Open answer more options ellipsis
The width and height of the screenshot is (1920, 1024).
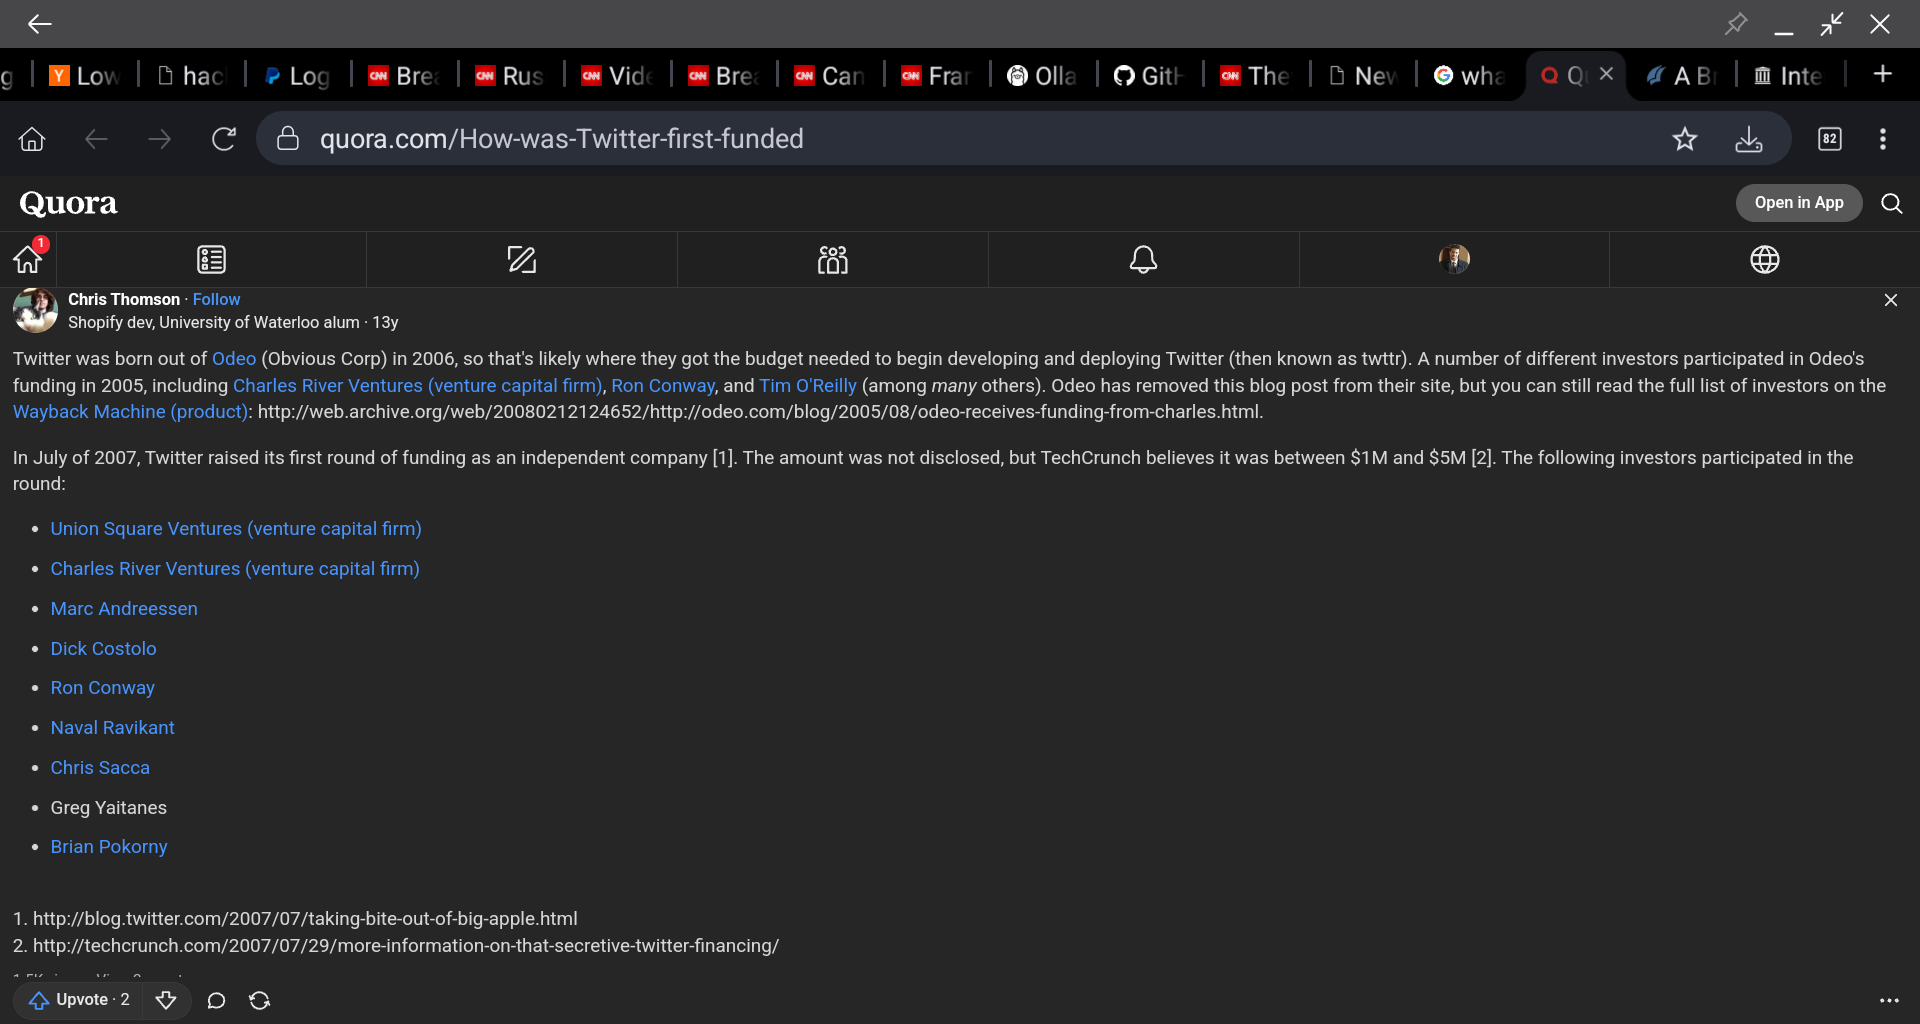point(1888,1000)
